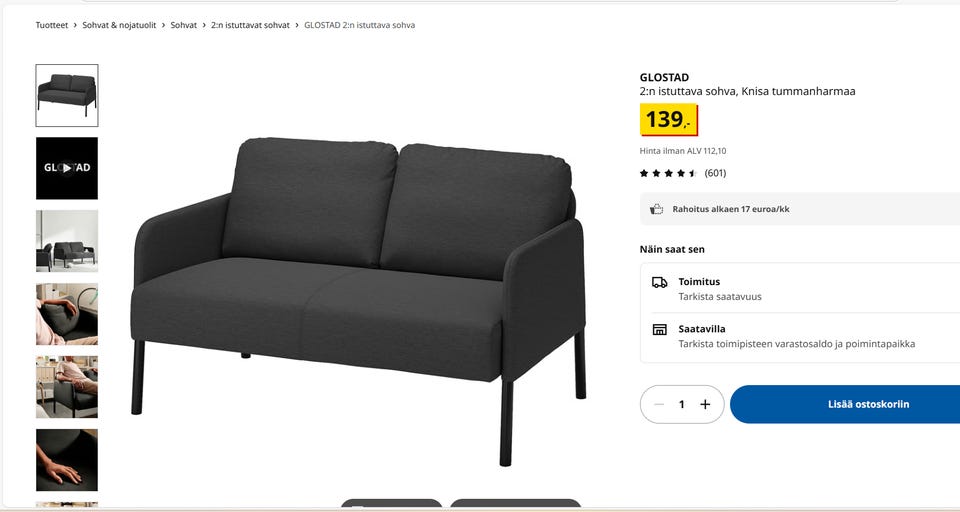960x512 pixels.
Task: Click the quantity input field showing 1
Action: [x=681, y=404]
